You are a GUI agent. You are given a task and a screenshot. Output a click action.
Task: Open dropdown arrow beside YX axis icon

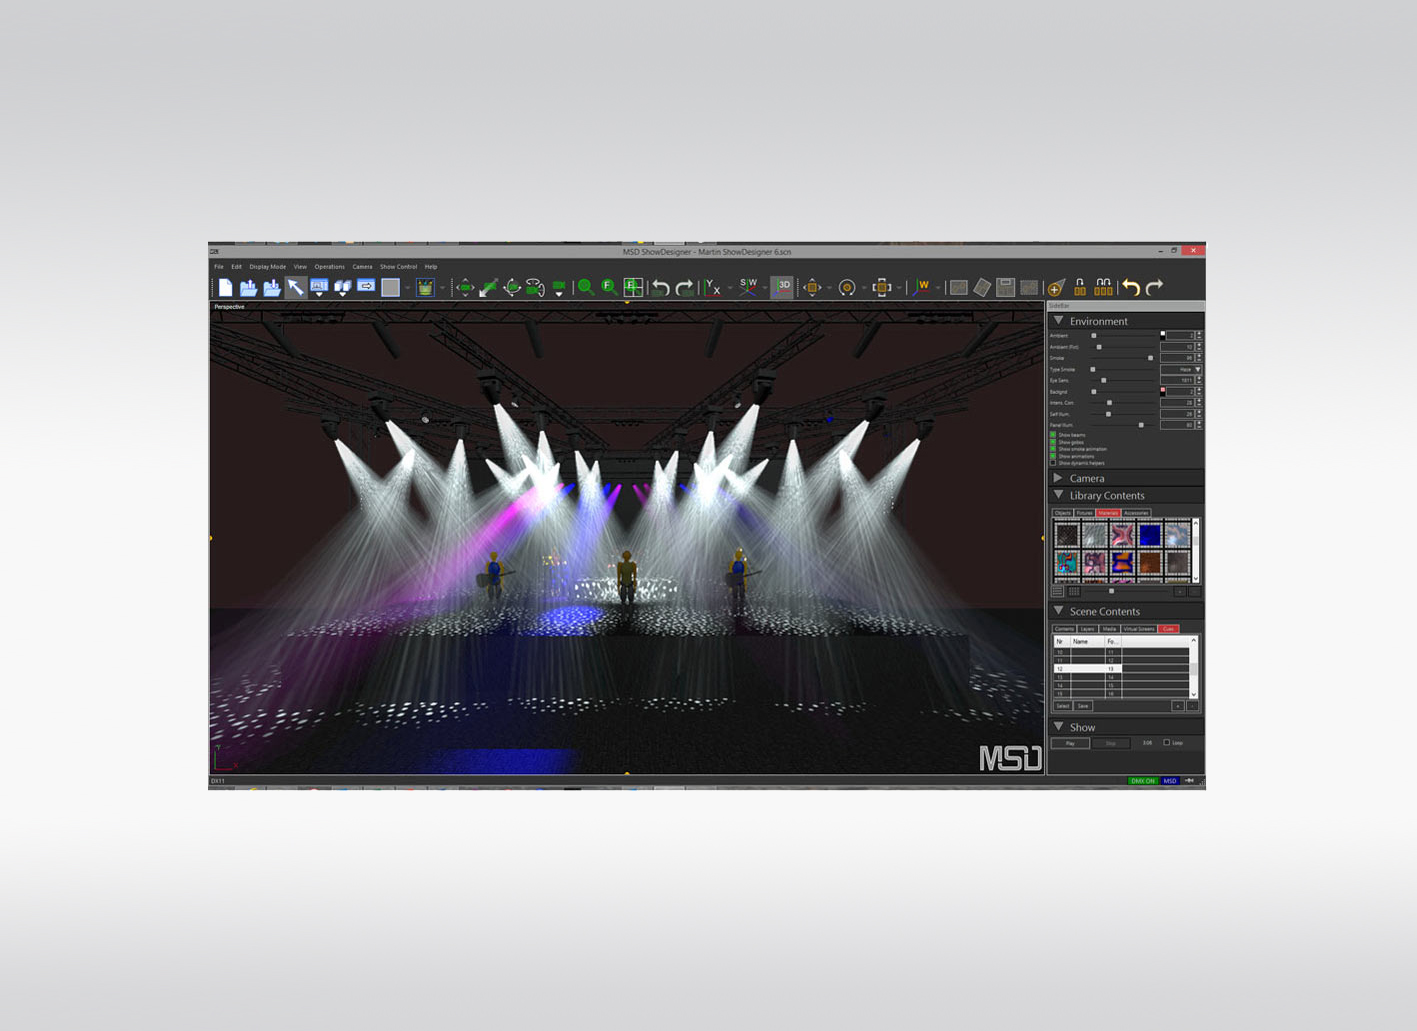[730, 288]
